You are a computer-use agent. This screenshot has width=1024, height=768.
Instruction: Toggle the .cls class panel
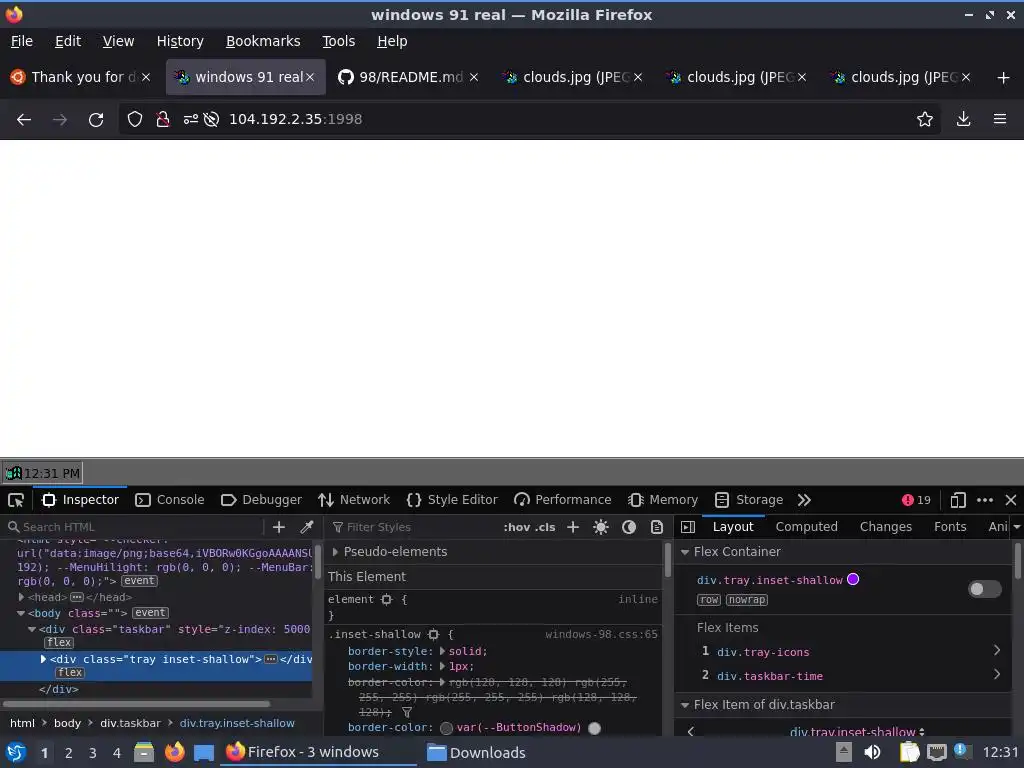pos(545,527)
